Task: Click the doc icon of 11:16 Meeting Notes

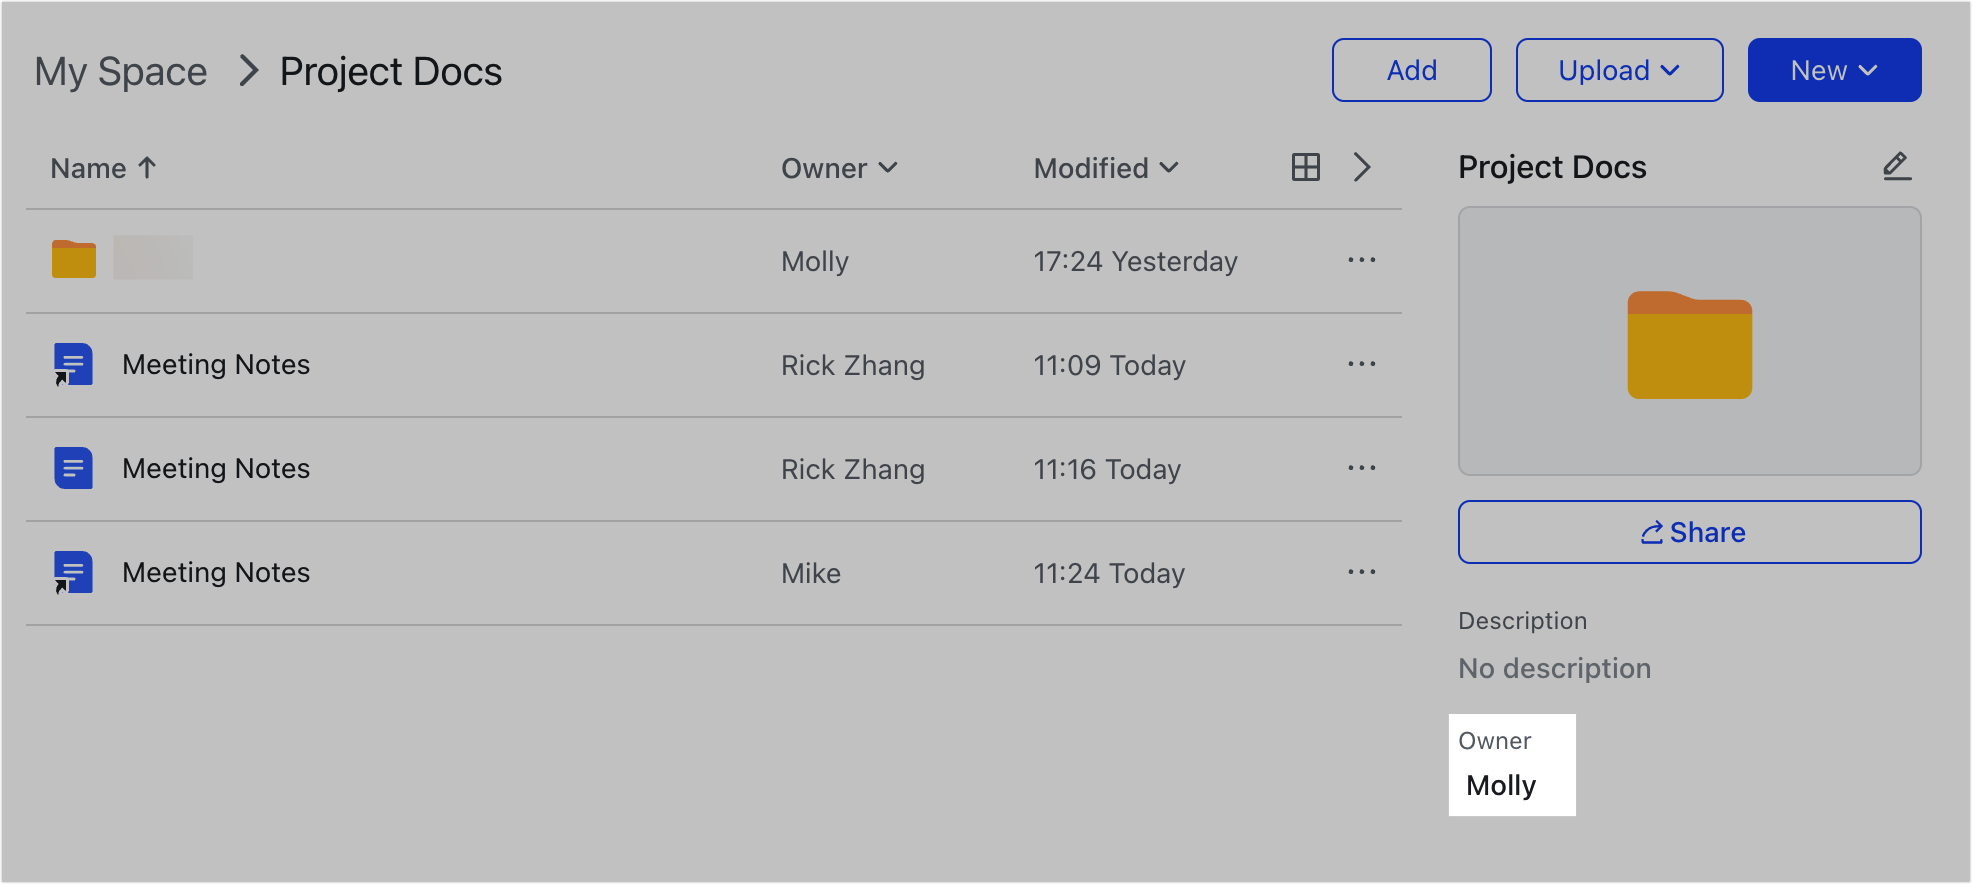Action: coord(73,468)
